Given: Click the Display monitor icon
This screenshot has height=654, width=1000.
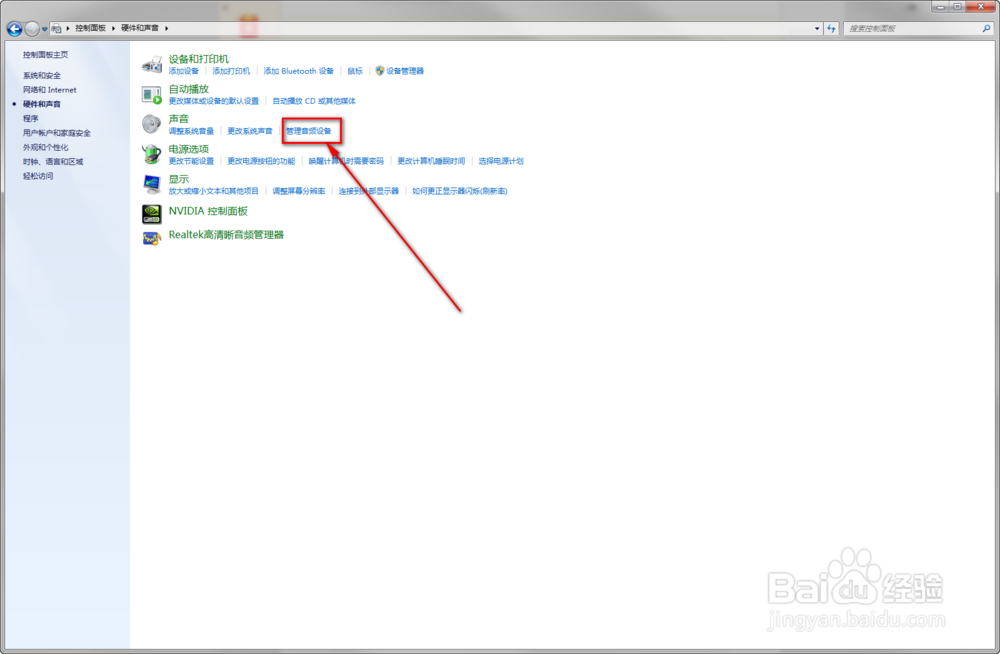Looking at the screenshot, I should (x=152, y=184).
